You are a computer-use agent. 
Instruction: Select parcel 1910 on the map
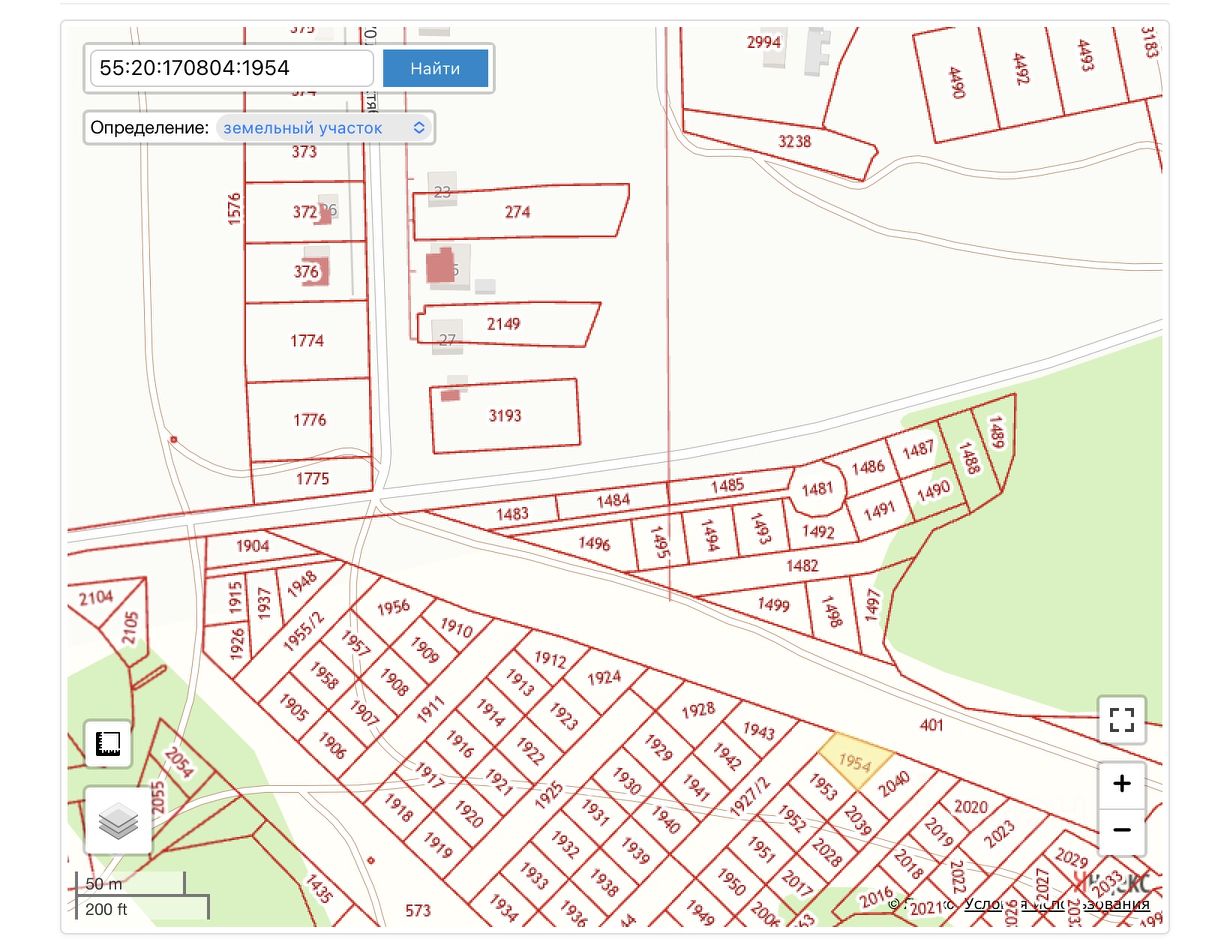point(456,628)
